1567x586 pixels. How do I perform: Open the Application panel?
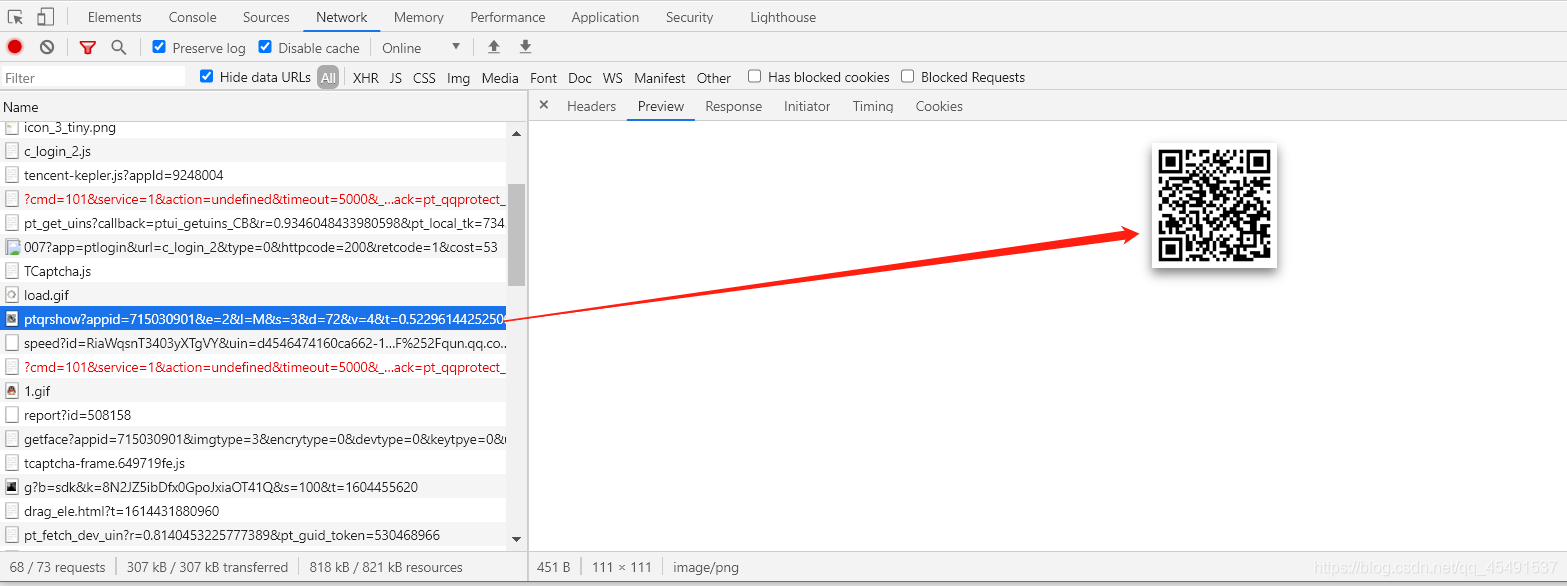click(x=605, y=17)
